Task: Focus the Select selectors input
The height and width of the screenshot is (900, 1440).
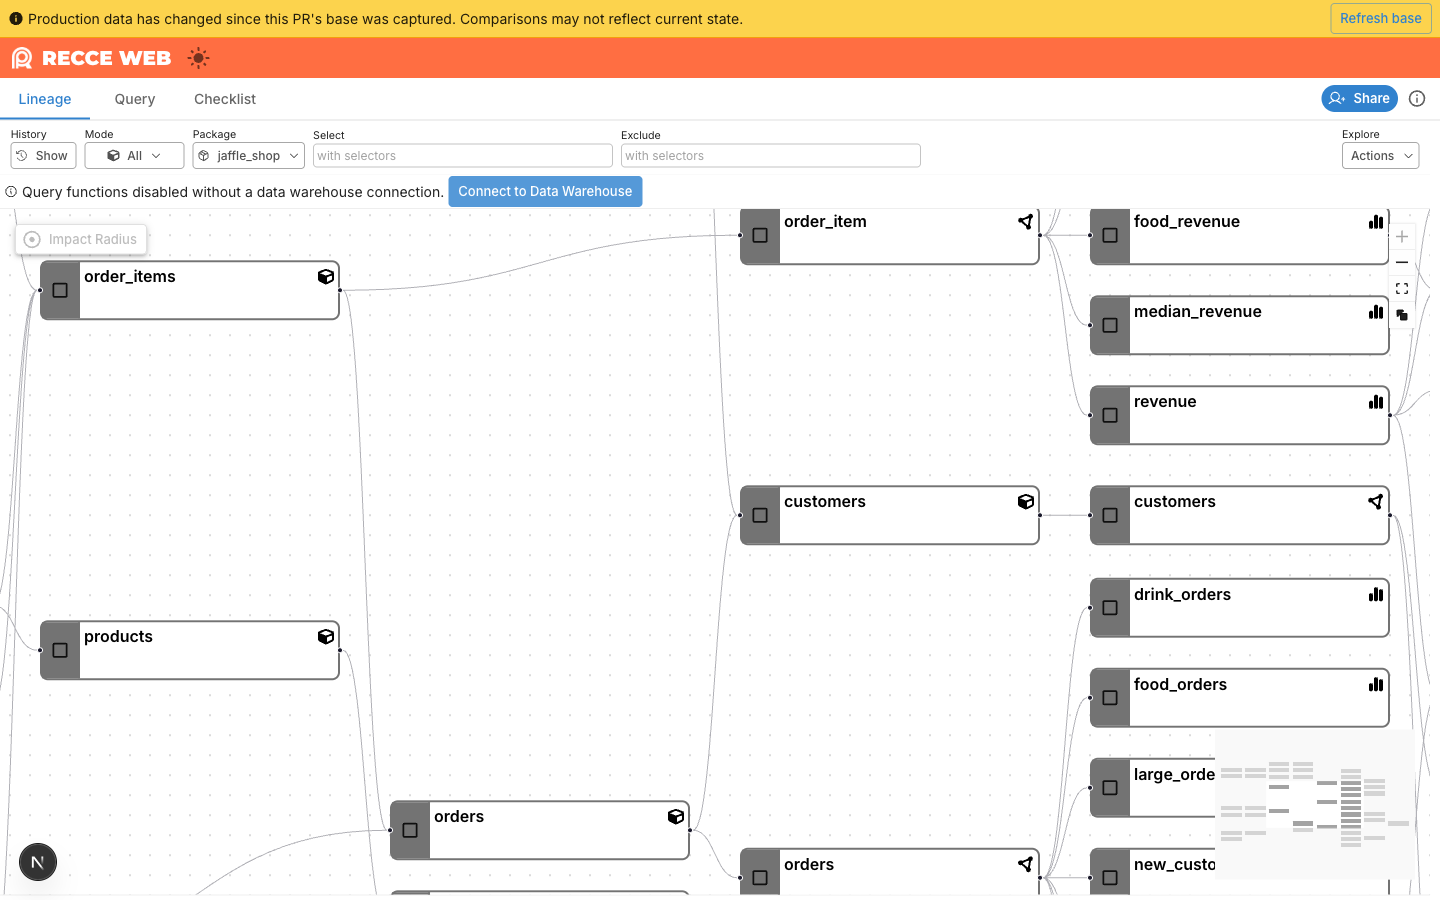Action: click(x=462, y=156)
